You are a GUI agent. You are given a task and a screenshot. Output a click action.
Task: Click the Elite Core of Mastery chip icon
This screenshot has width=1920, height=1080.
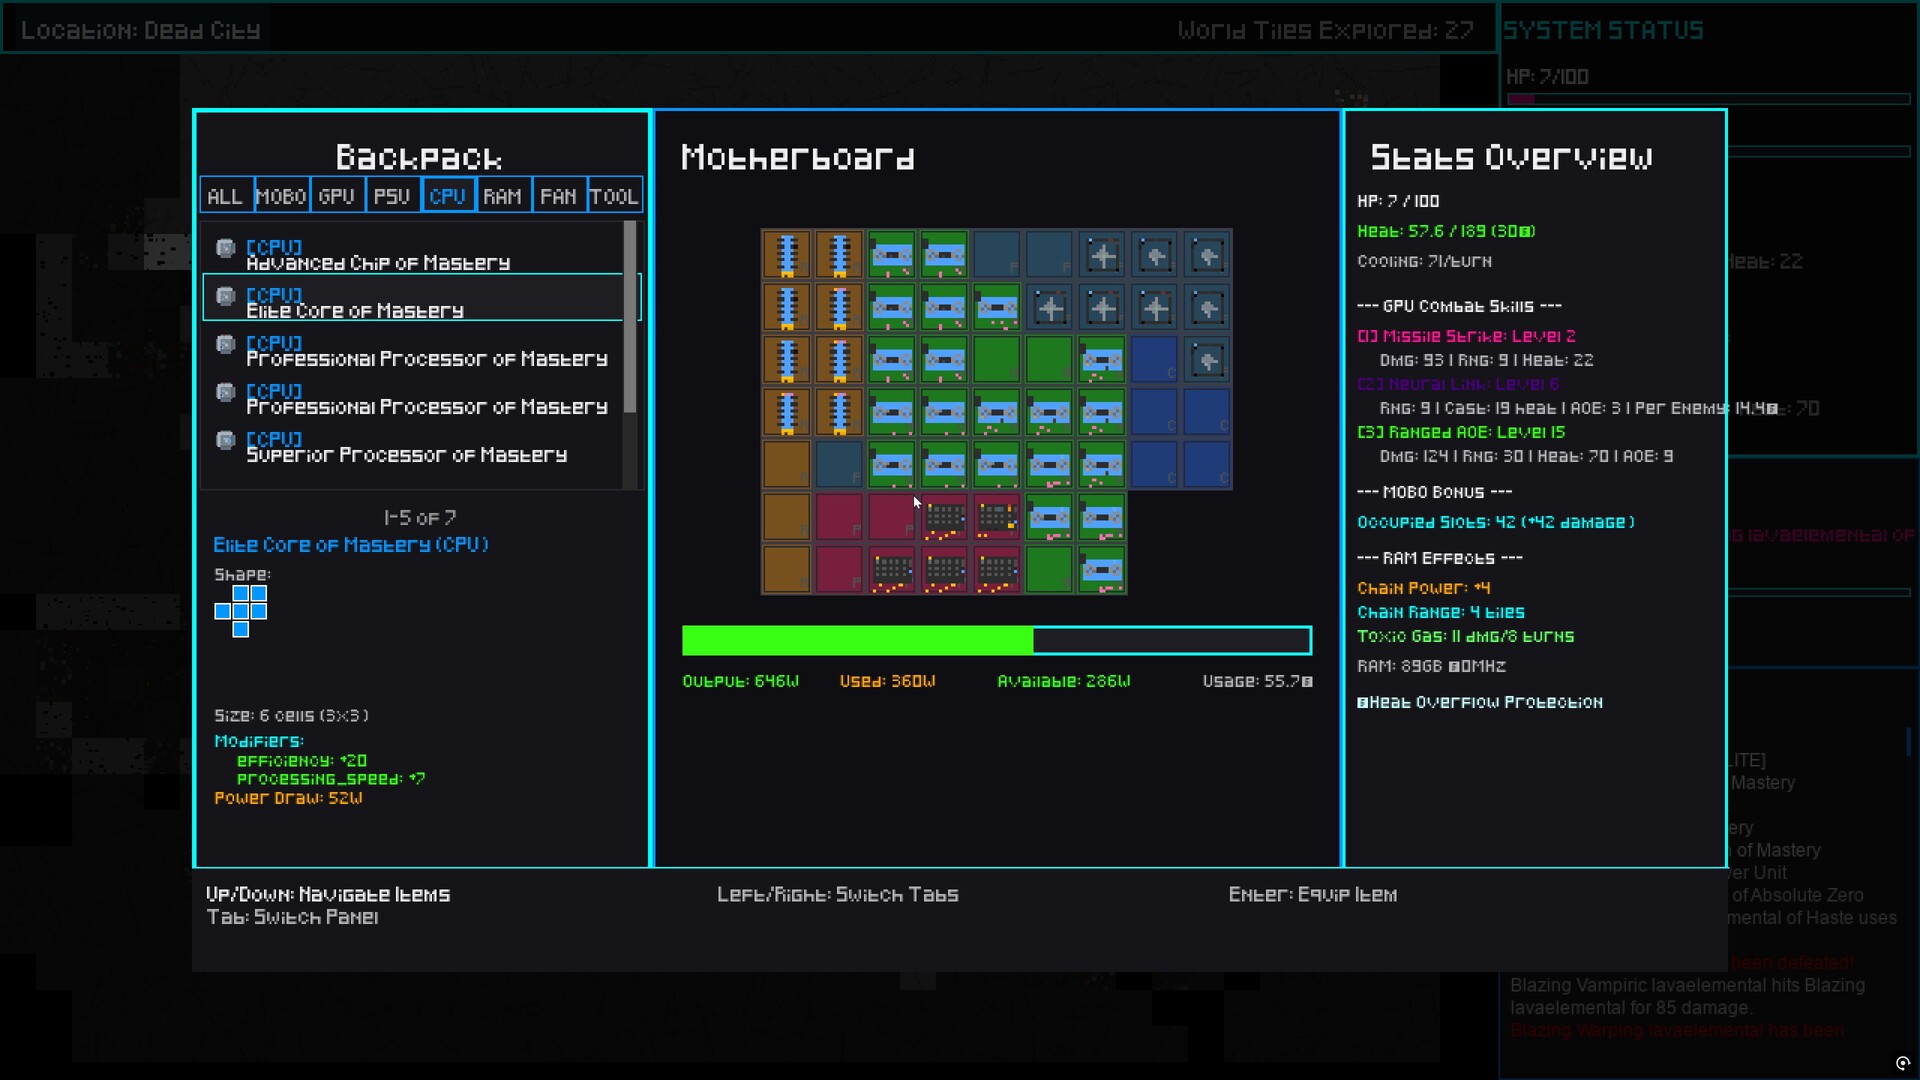[x=226, y=297]
